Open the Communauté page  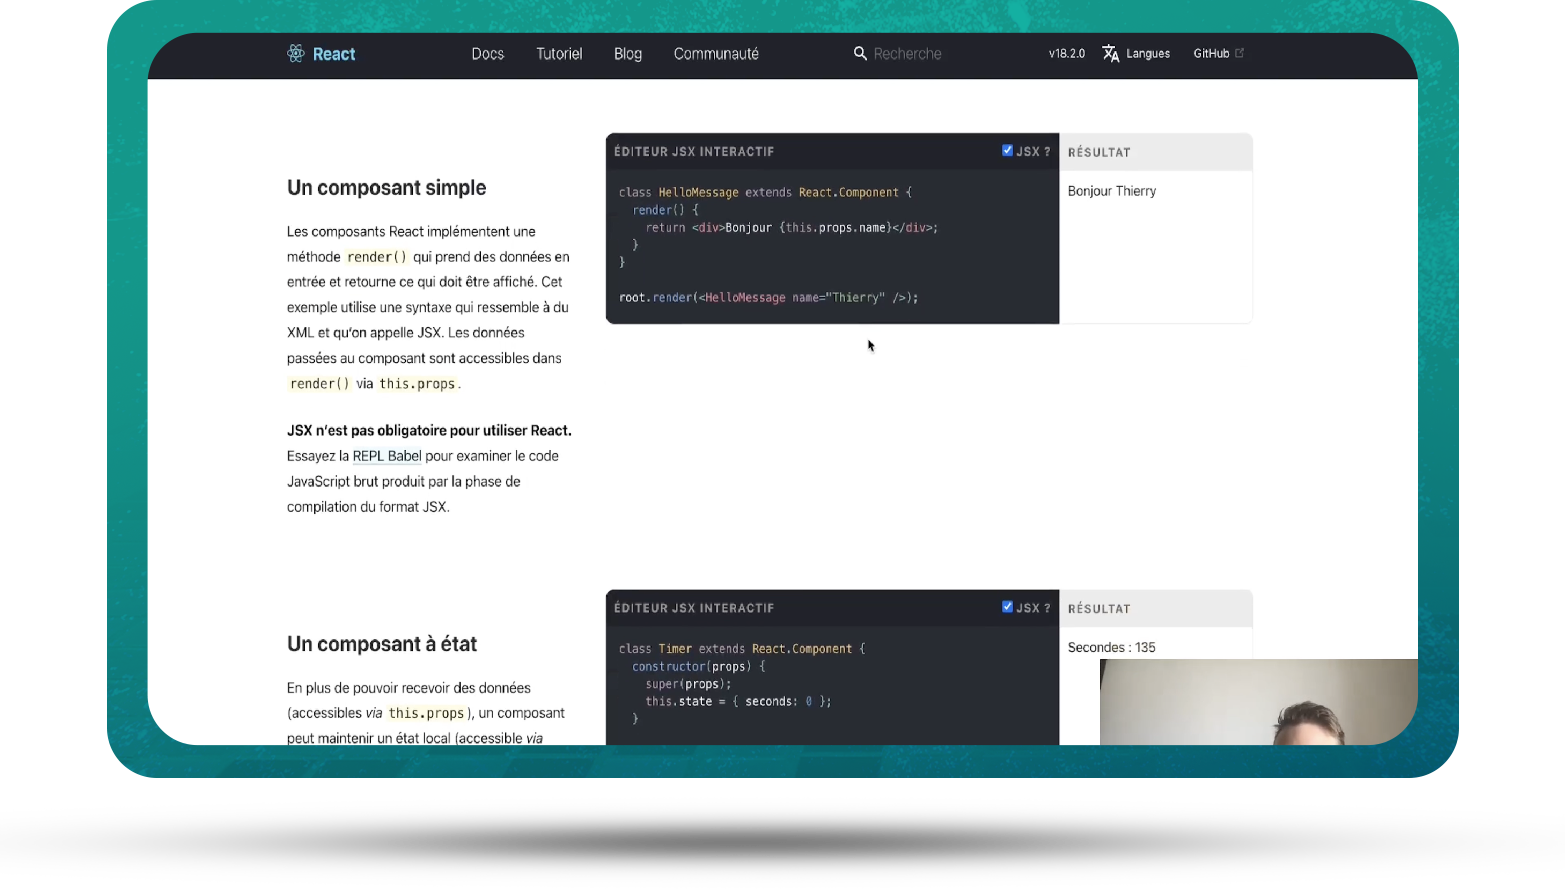click(x=716, y=54)
